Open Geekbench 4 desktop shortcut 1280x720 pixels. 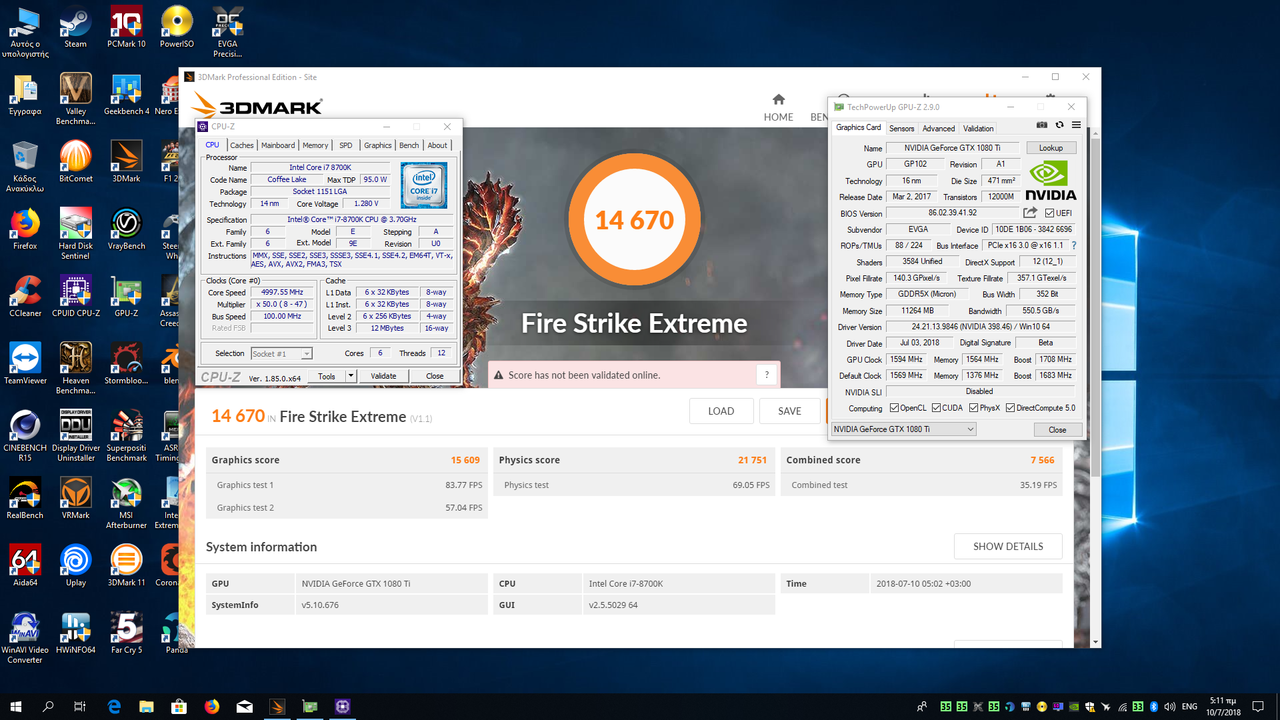(126, 95)
